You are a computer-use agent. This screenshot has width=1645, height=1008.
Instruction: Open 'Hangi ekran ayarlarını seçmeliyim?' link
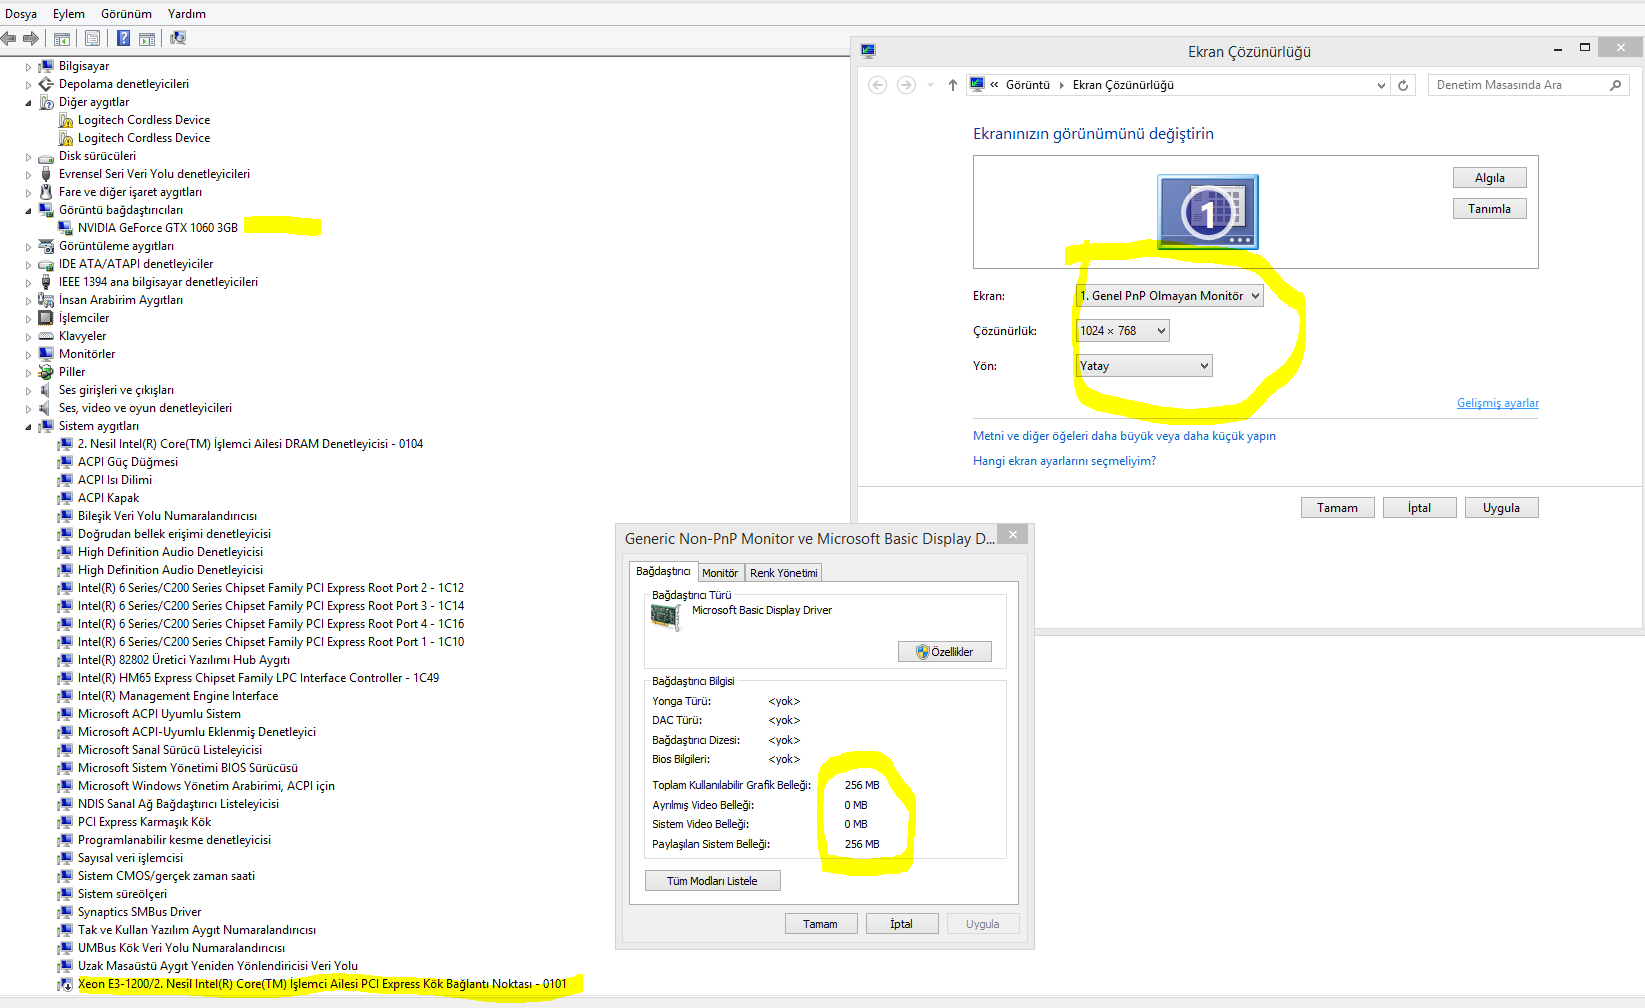1064,461
